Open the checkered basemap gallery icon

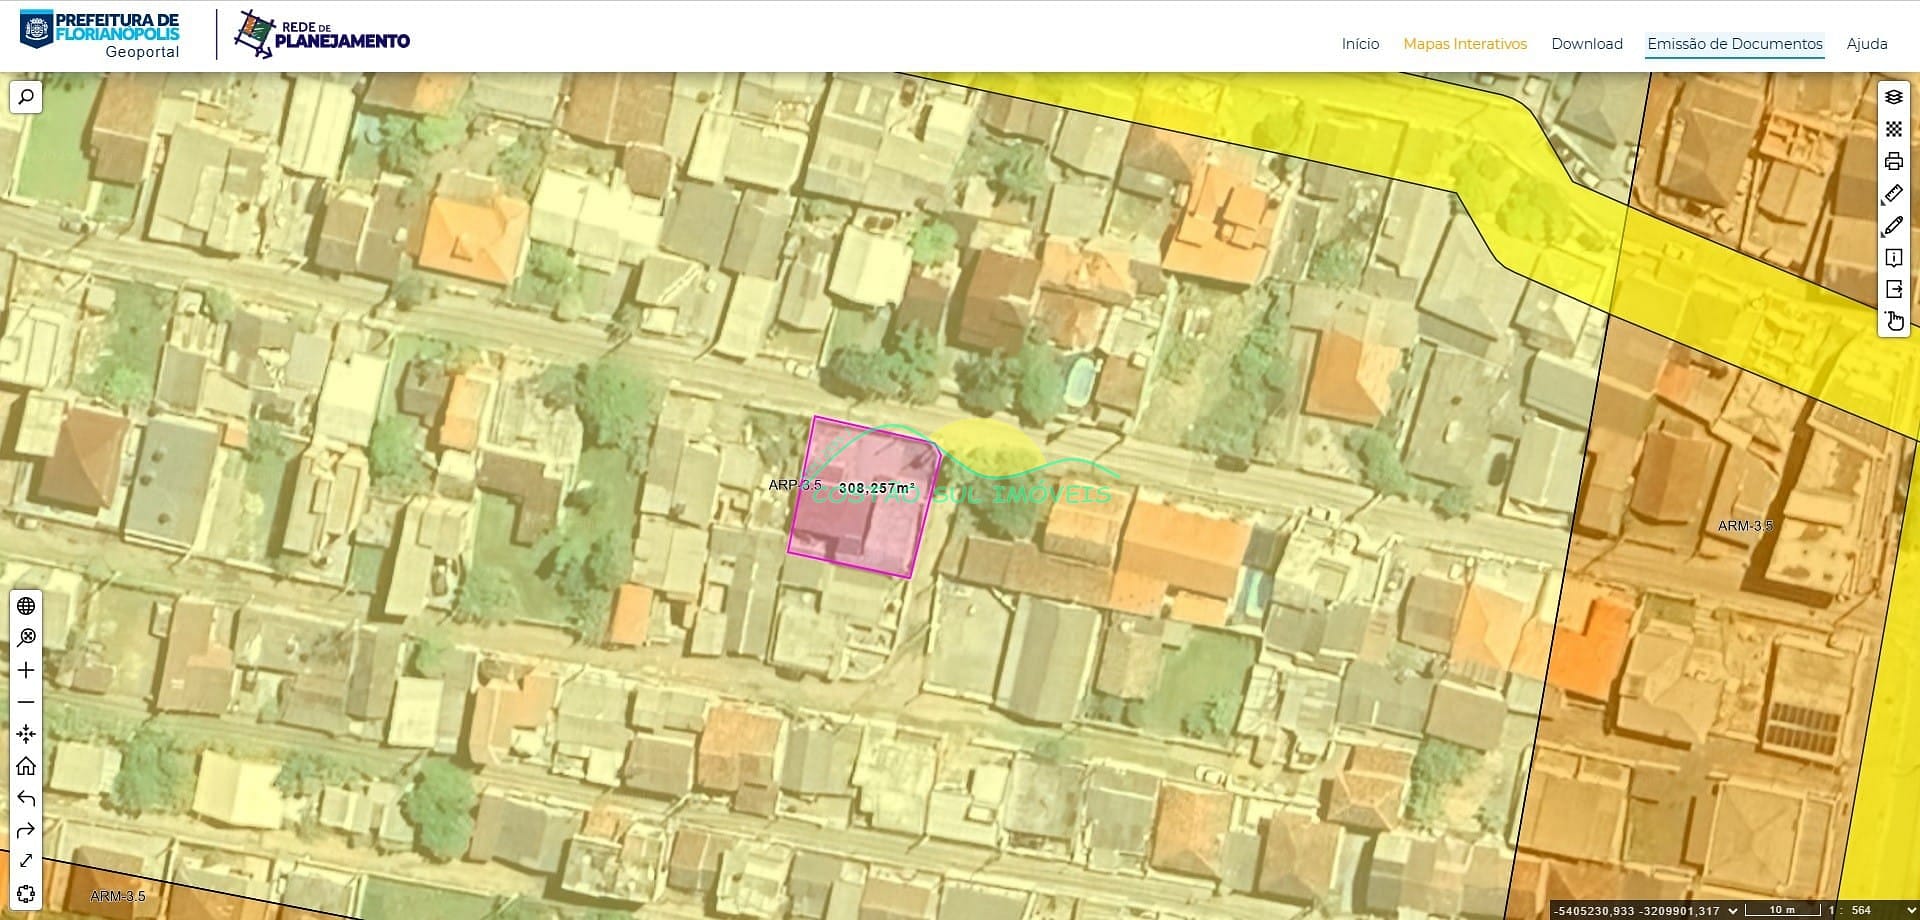(1893, 129)
